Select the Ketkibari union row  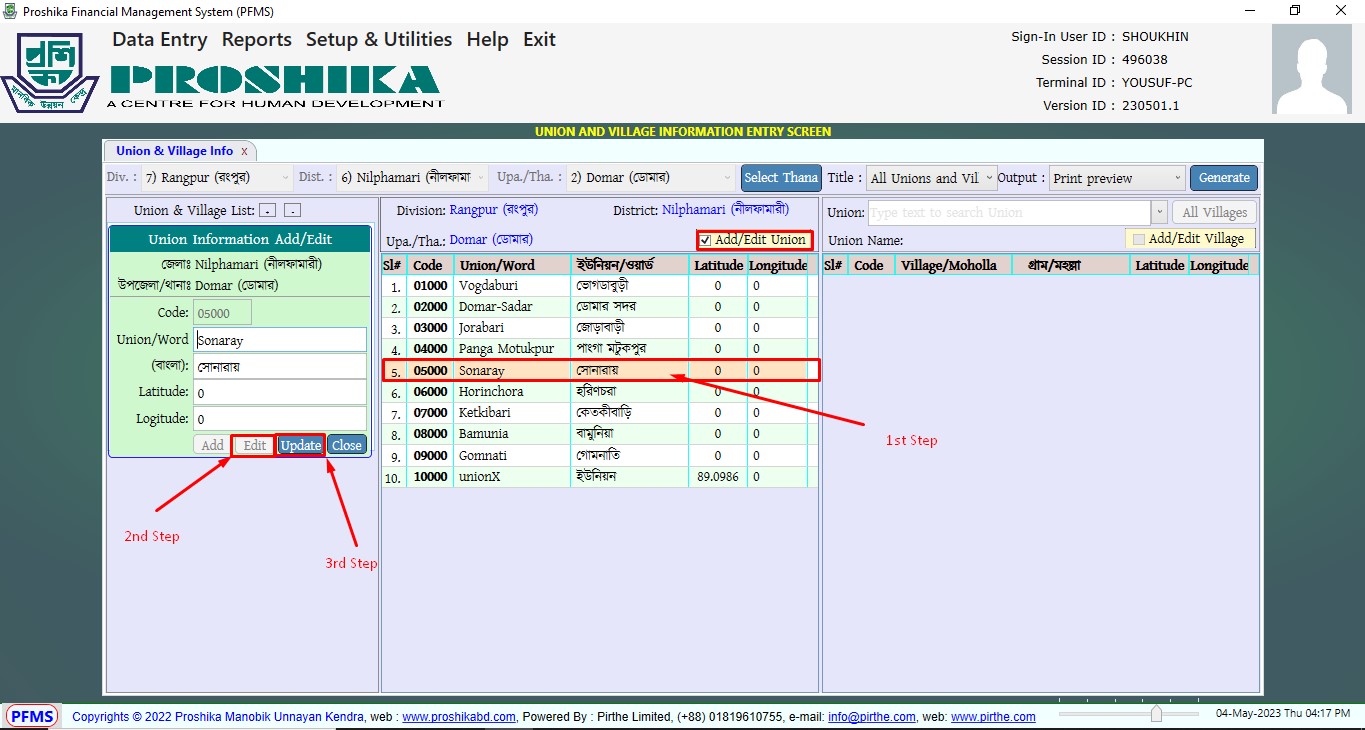599,413
